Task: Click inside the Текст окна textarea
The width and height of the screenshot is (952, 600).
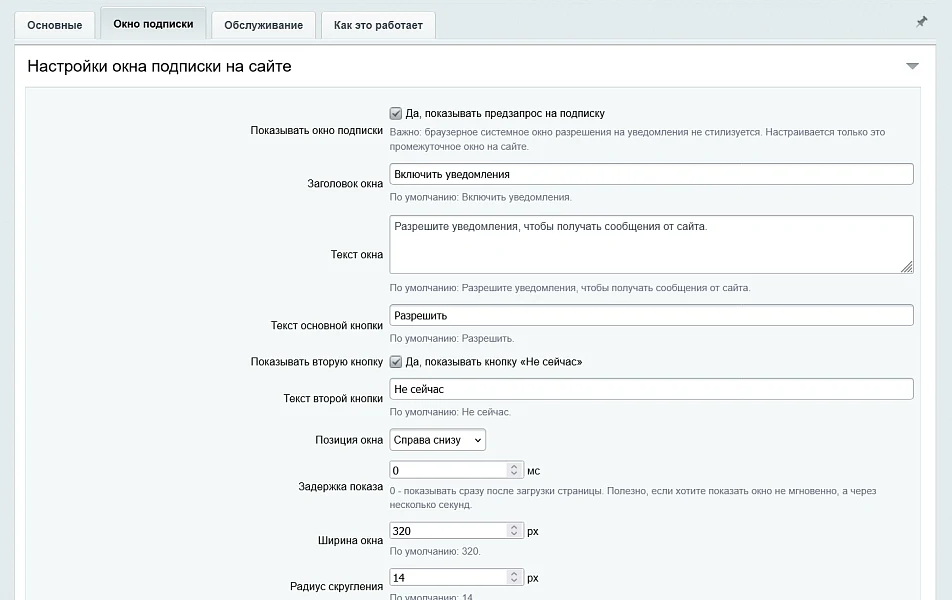Action: (x=651, y=244)
